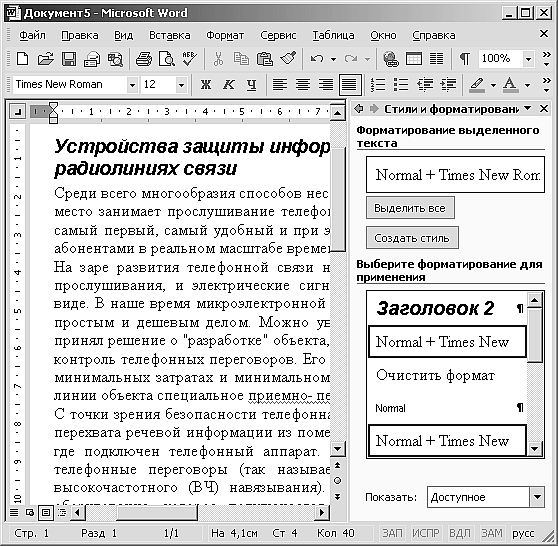
Task: Apply the font color letter A
Action: [x=510, y=85]
